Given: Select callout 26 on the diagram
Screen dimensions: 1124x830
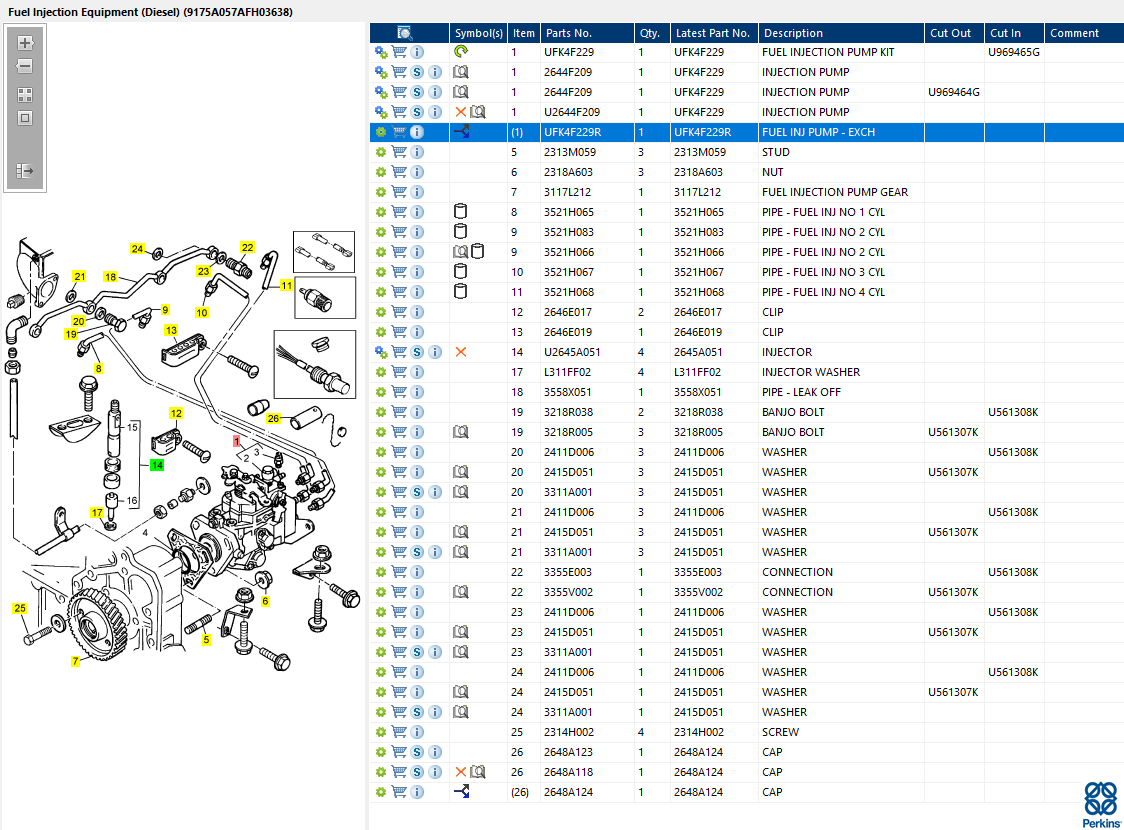Looking at the screenshot, I should [x=273, y=418].
